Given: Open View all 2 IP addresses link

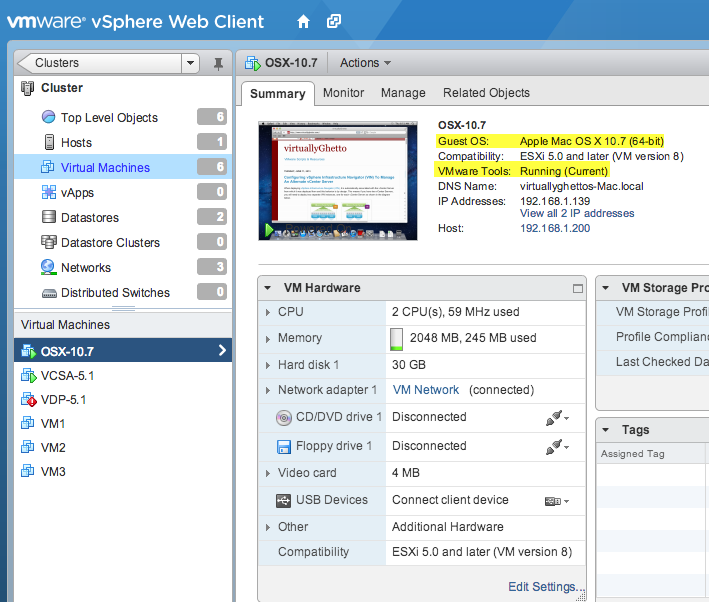Looking at the screenshot, I should click(x=577, y=213).
